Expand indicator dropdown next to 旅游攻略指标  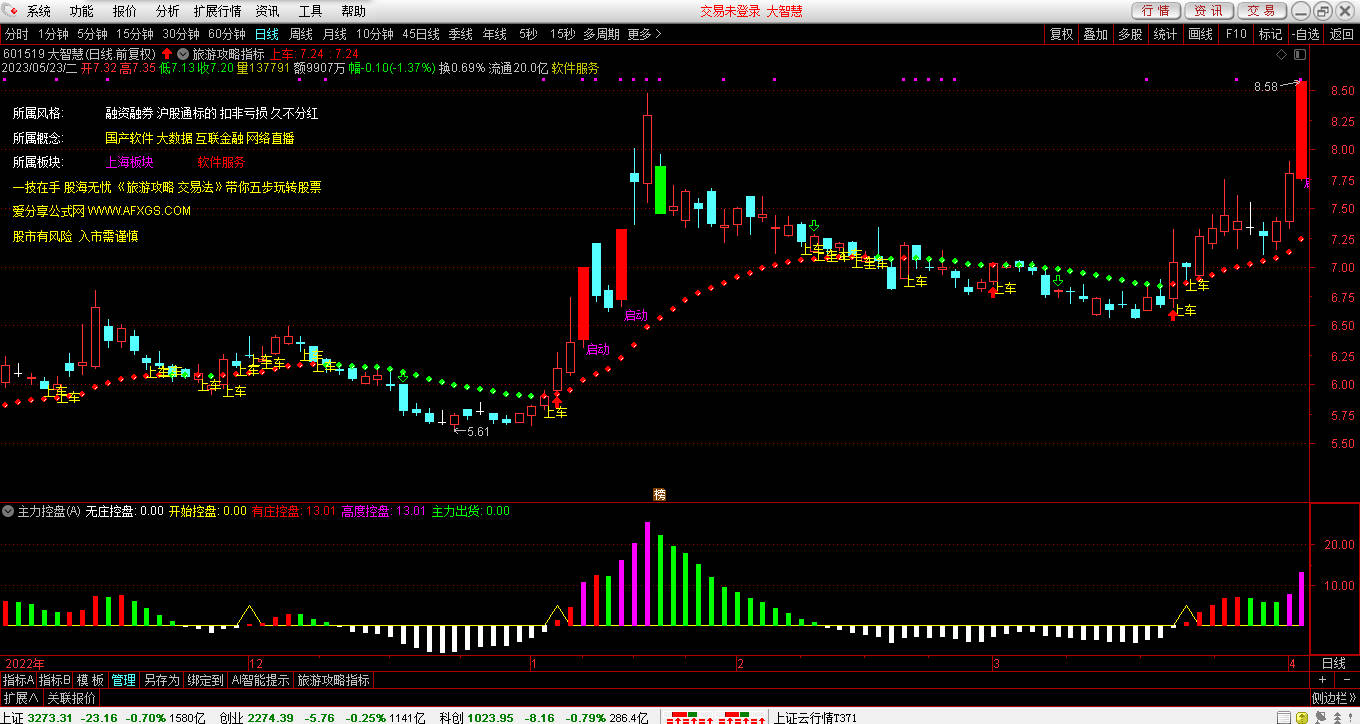(x=183, y=54)
